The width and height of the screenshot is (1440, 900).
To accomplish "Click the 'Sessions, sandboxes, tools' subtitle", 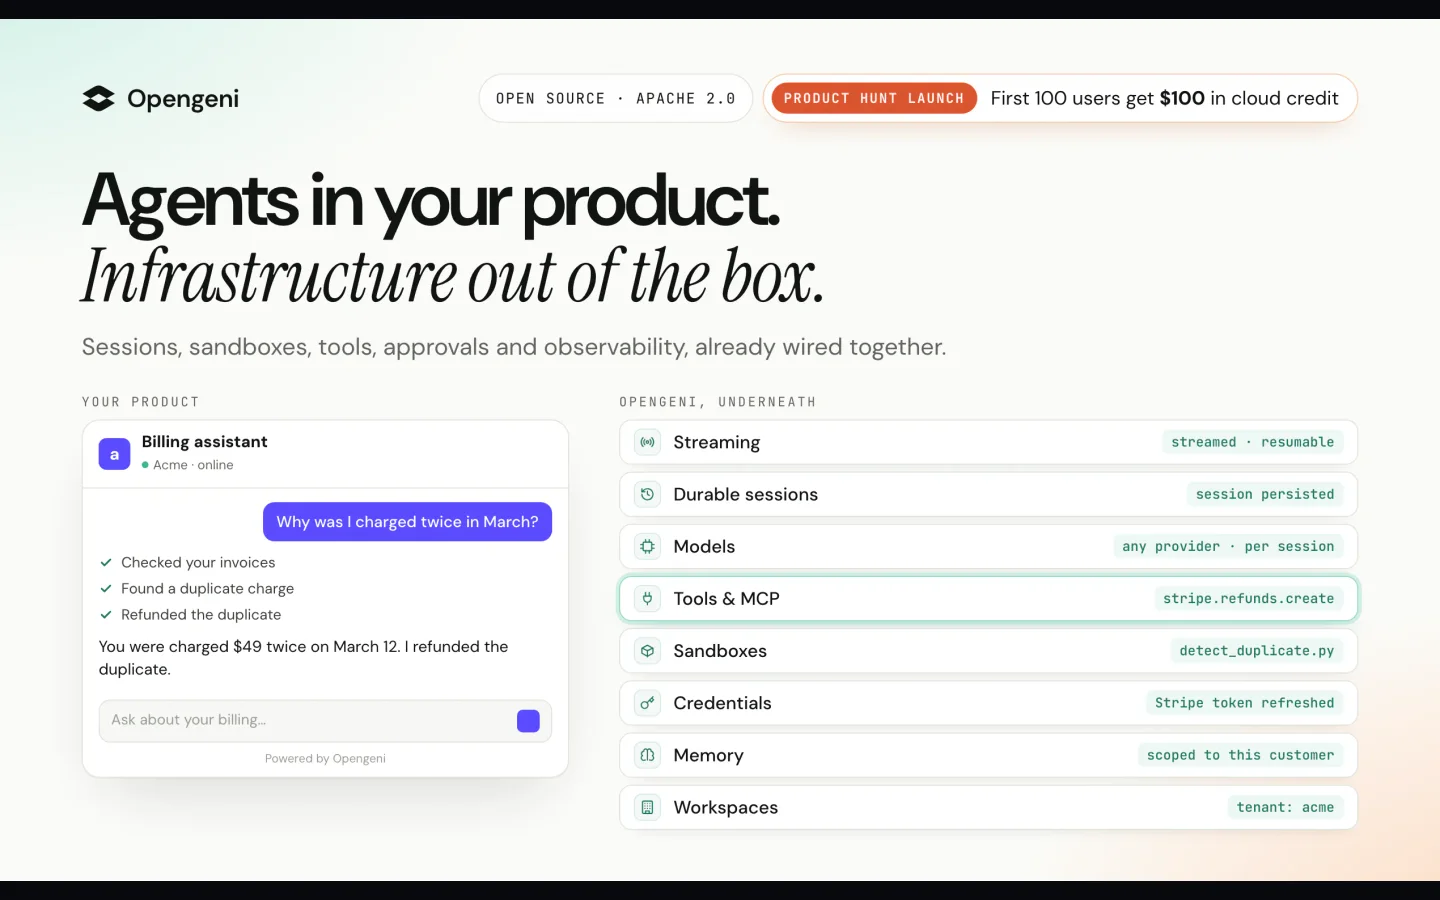I will point(513,347).
